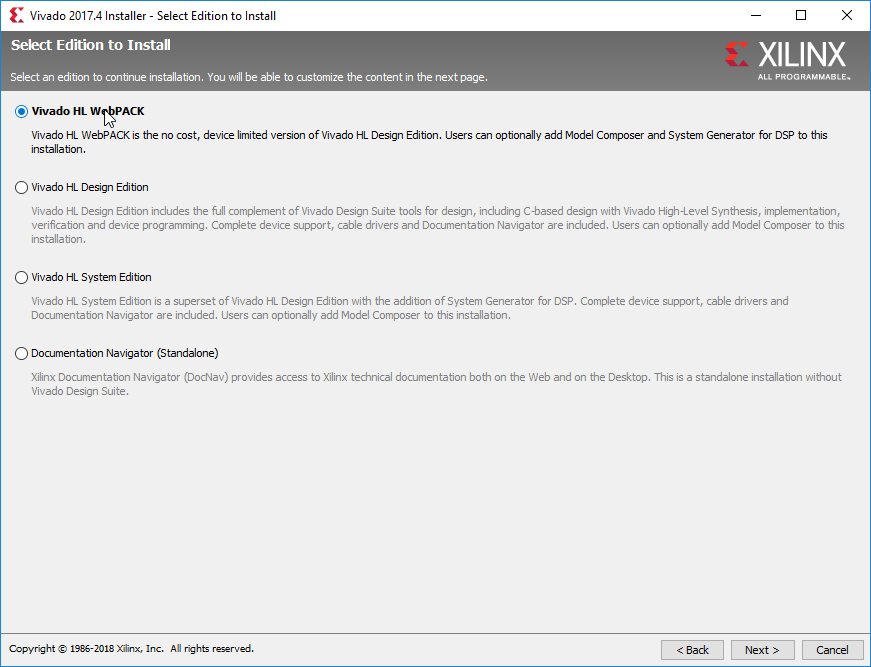Image resolution: width=871 pixels, height=667 pixels.
Task: Go to the next installer page
Action: (x=762, y=650)
